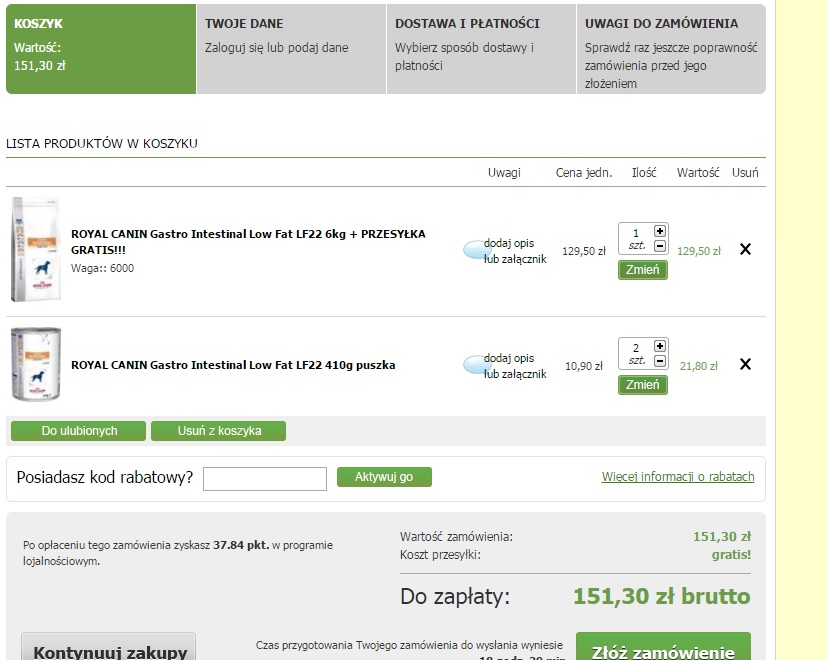Screen dimensions: 828x660
Task: Click comment bubble icon for 6kg product
Action: [x=474, y=250]
